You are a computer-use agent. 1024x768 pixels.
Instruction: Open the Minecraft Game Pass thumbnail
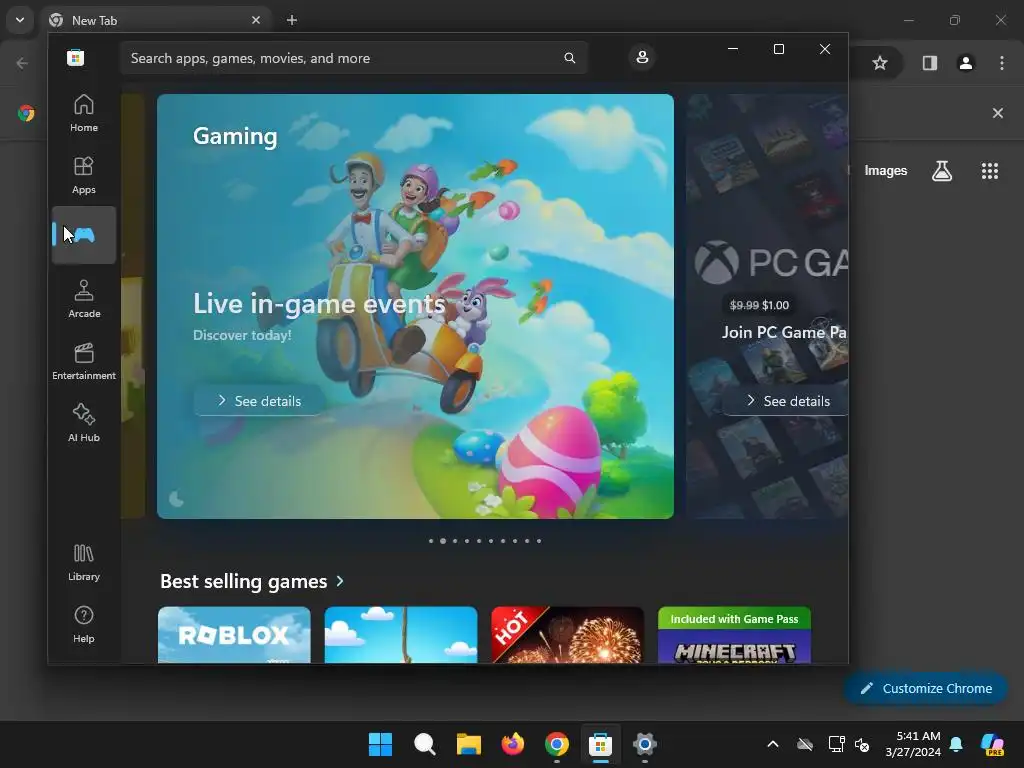734,635
